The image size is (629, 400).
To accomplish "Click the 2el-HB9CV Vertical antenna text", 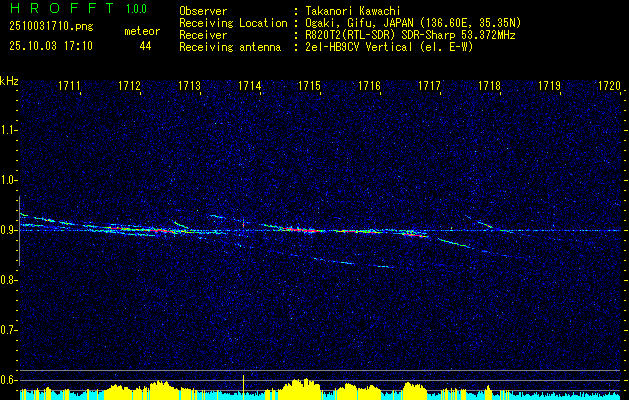I will click(388, 47).
